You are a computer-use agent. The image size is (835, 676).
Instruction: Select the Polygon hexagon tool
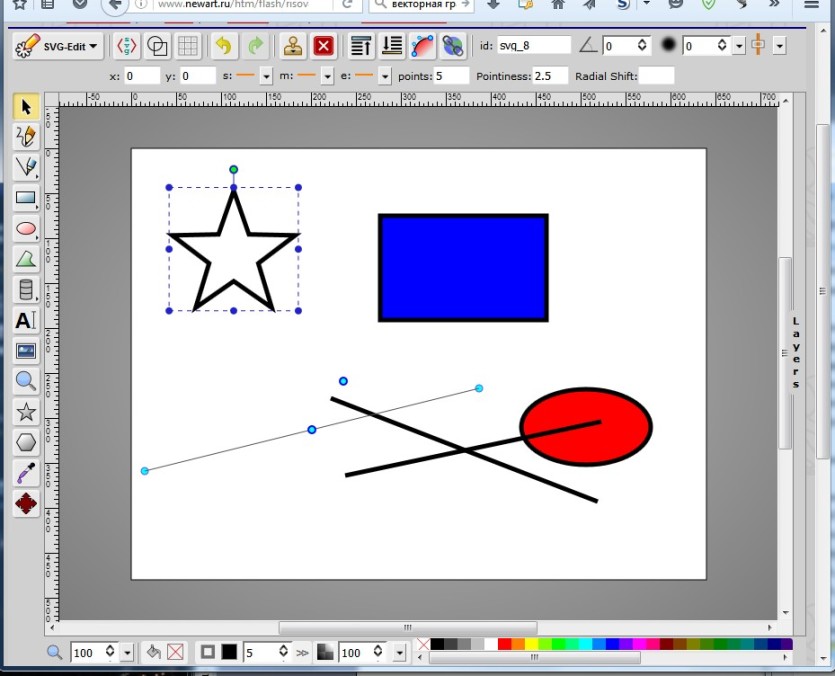(x=26, y=442)
